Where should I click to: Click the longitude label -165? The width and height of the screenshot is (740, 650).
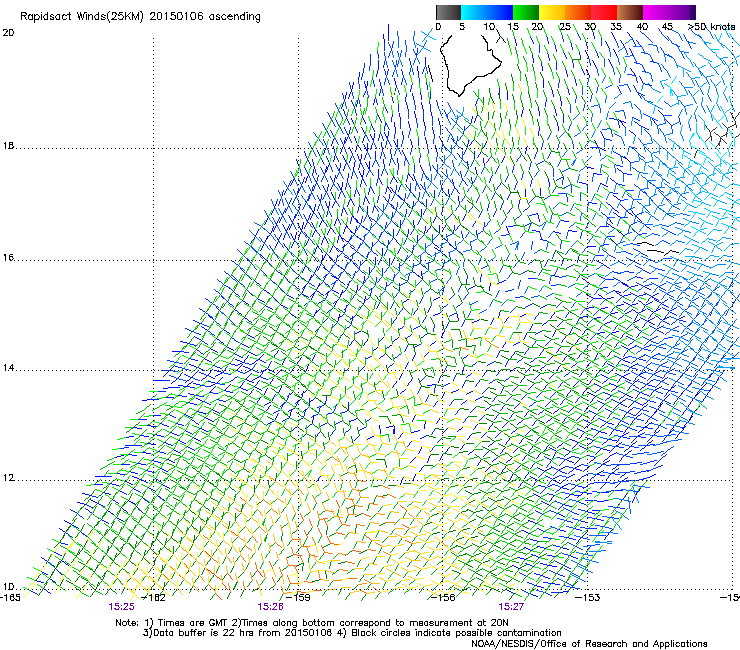[10, 598]
